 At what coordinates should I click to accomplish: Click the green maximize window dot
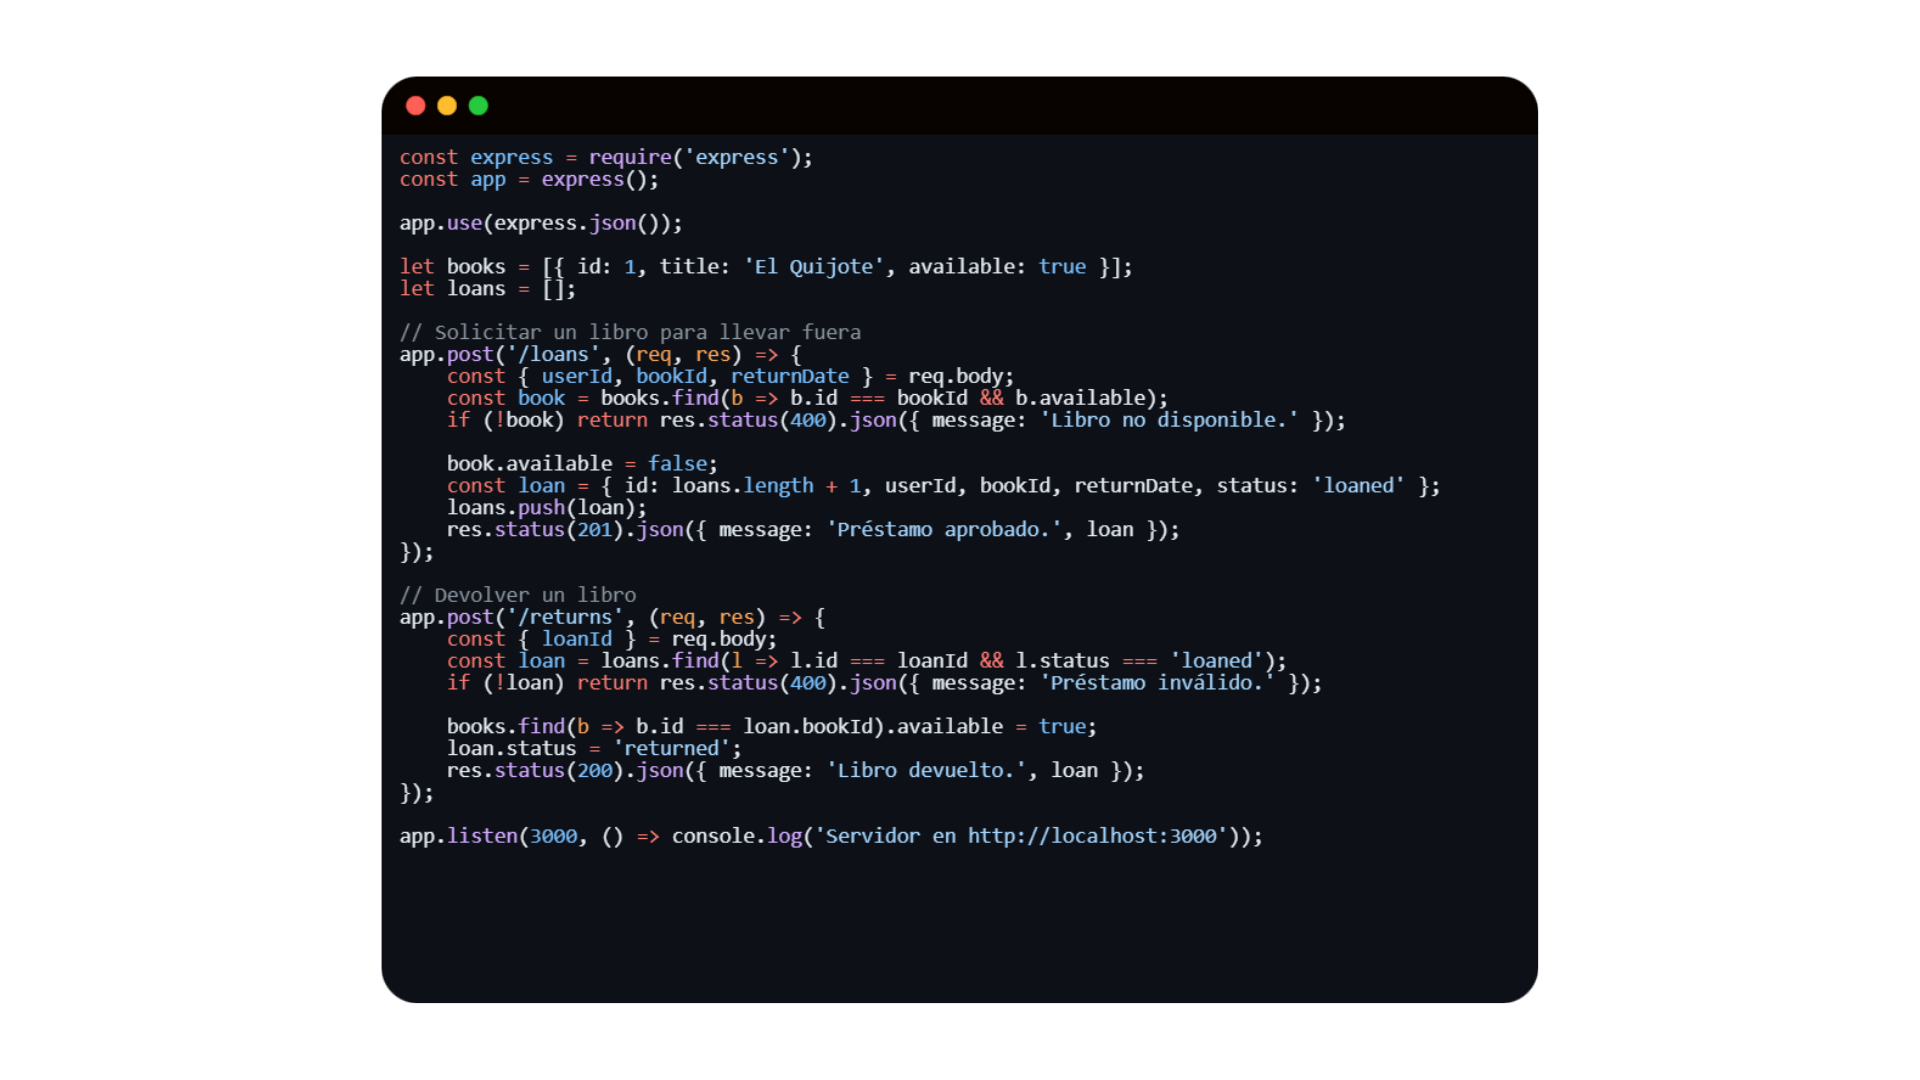[478, 106]
